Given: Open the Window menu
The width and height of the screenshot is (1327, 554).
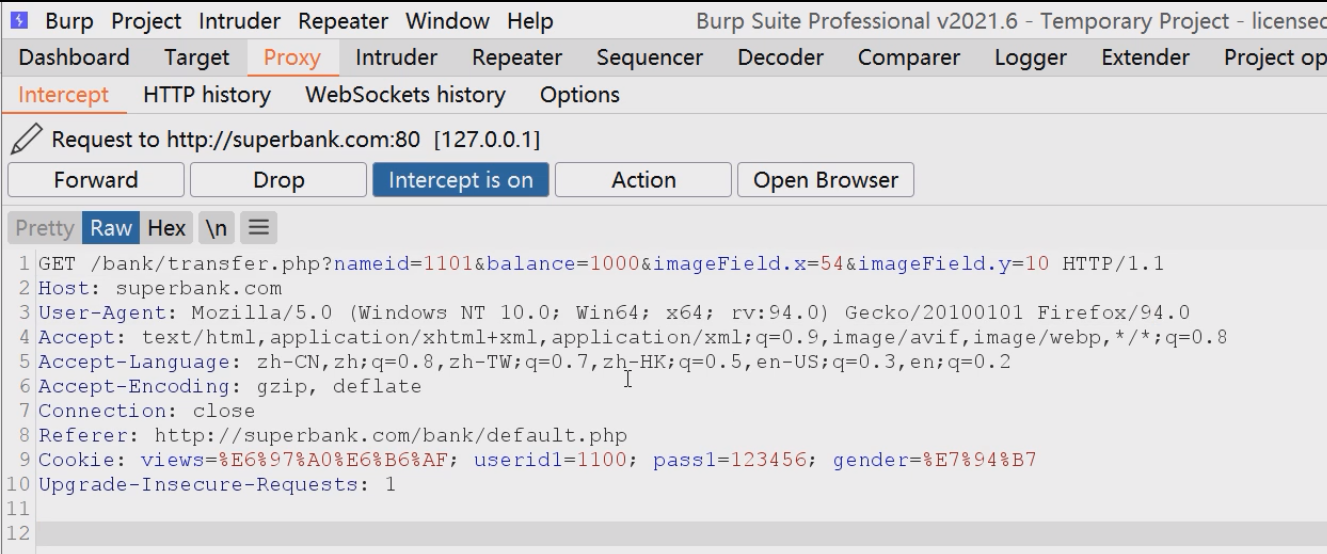Looking at the screenshot, I should (448, 20).
